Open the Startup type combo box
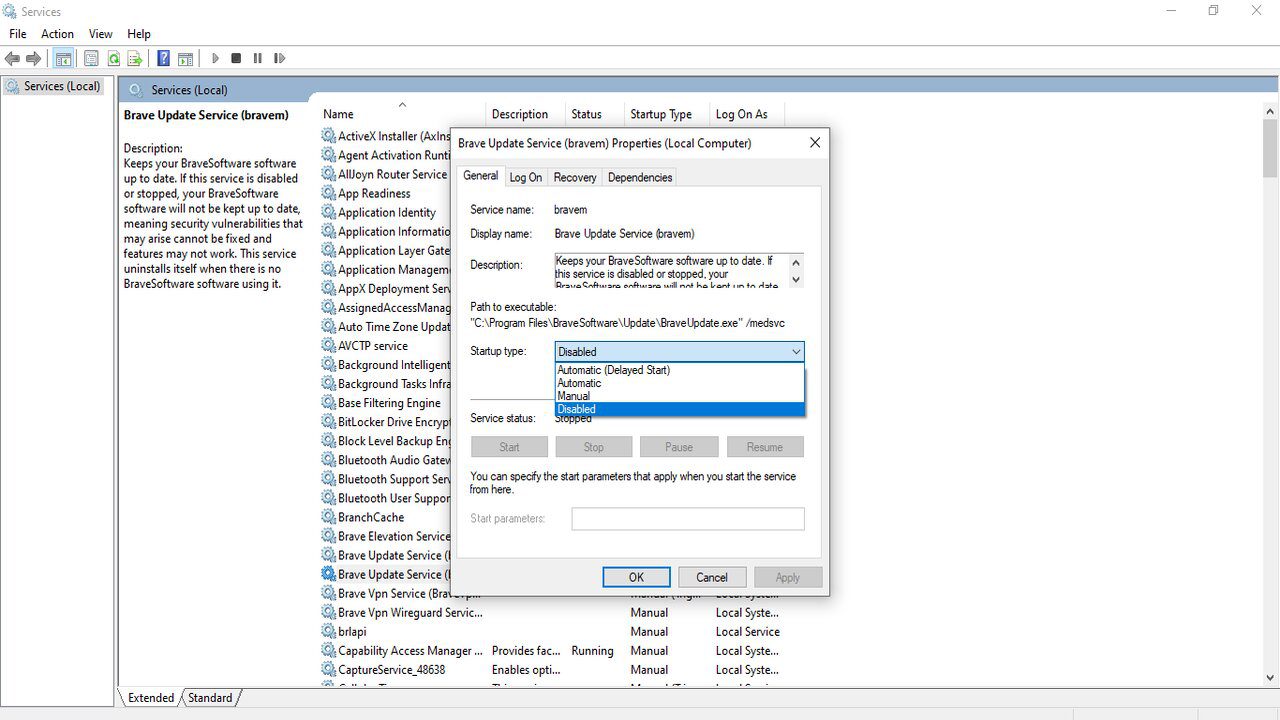Screen dimensions: 1280x720 pyautogui.click(x=679, y=352)
